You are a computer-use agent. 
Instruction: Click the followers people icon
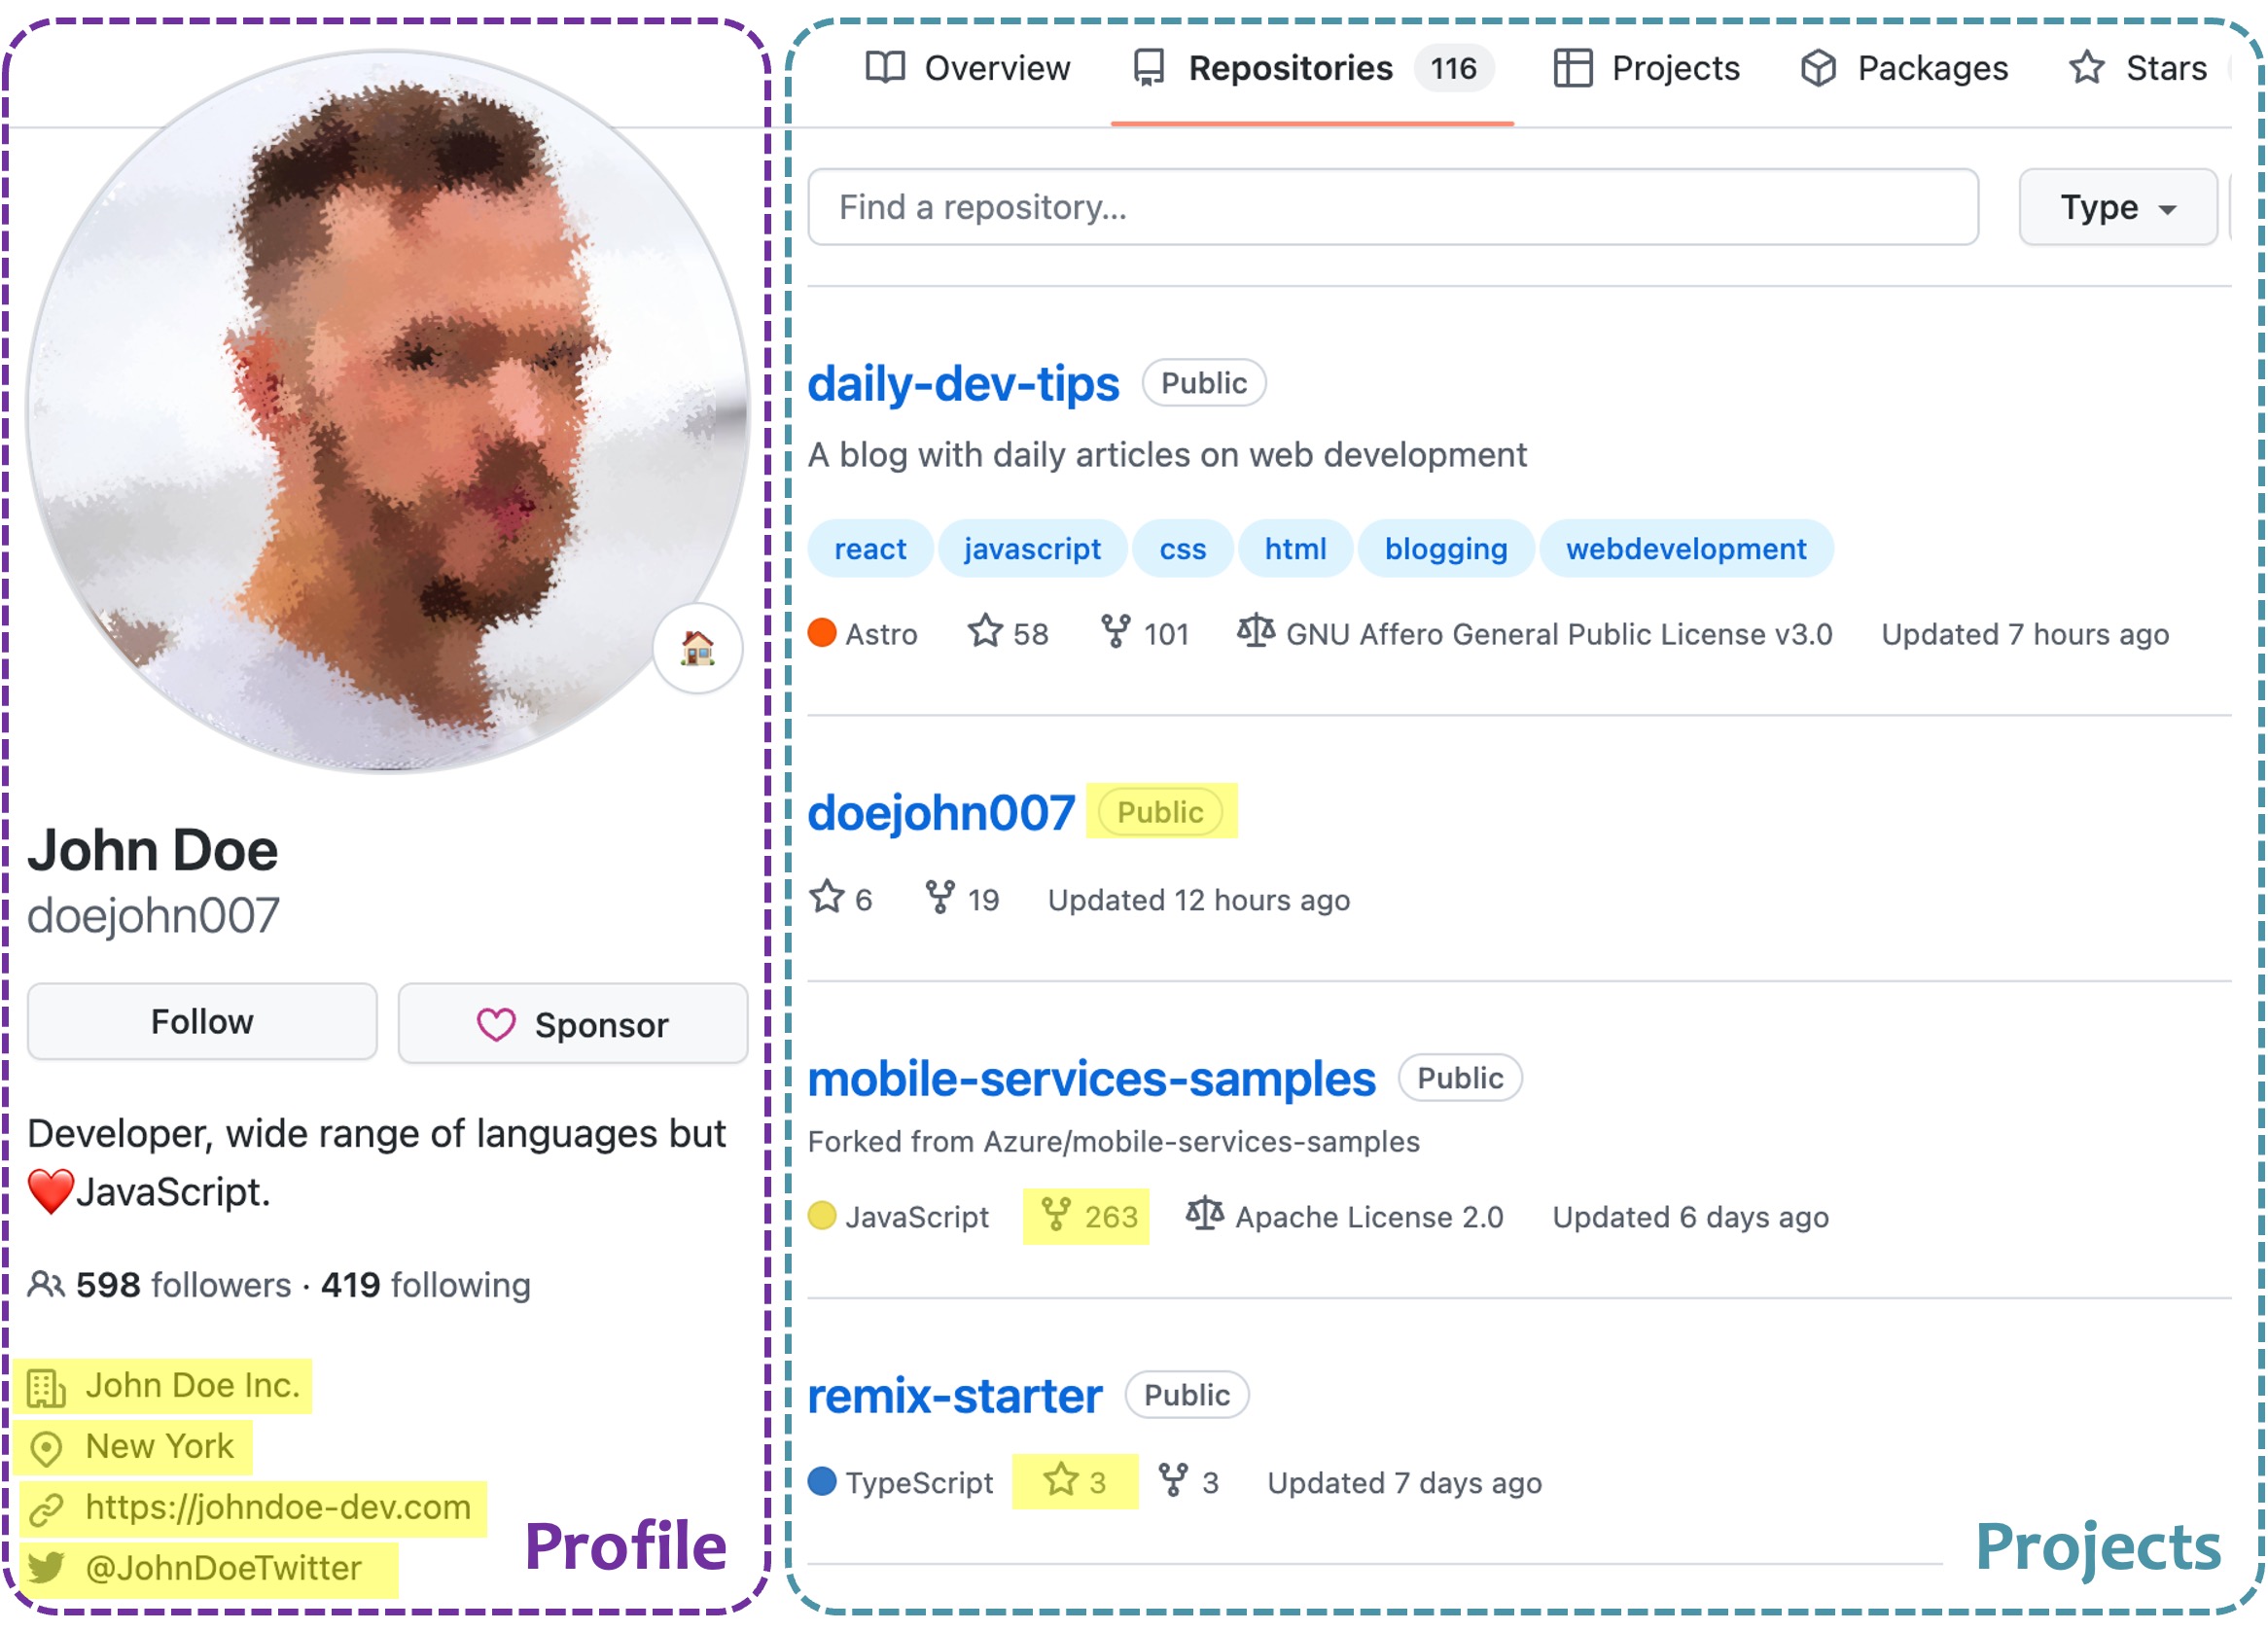point(45,1284)
